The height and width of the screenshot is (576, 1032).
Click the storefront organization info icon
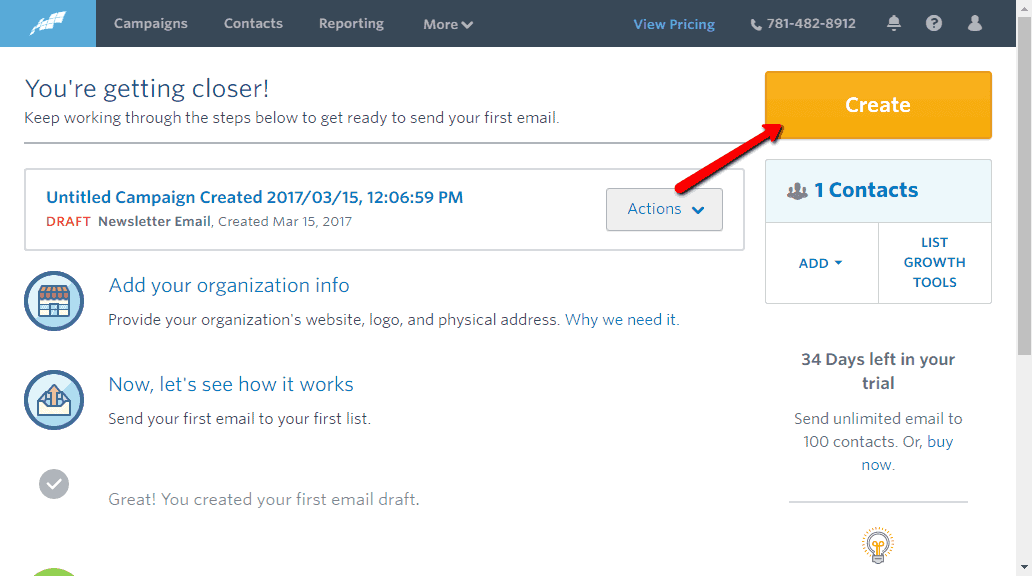[54, 301]
